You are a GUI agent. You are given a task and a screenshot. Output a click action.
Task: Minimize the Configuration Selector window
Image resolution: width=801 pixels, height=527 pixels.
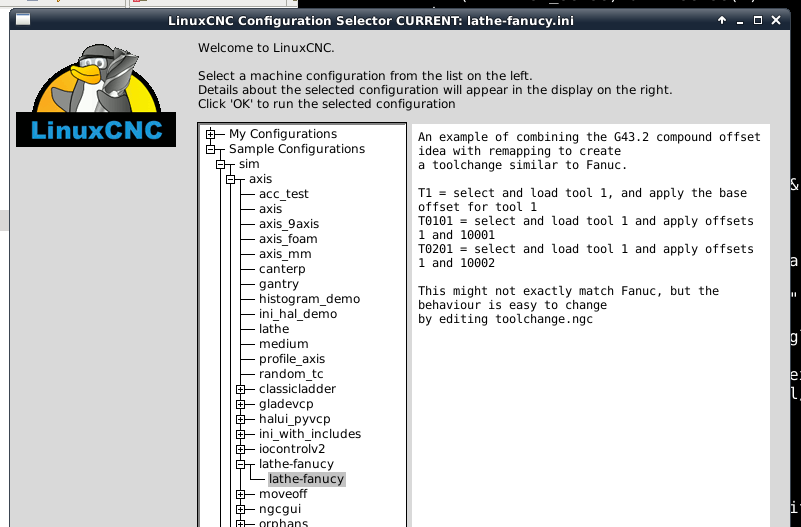740,21
